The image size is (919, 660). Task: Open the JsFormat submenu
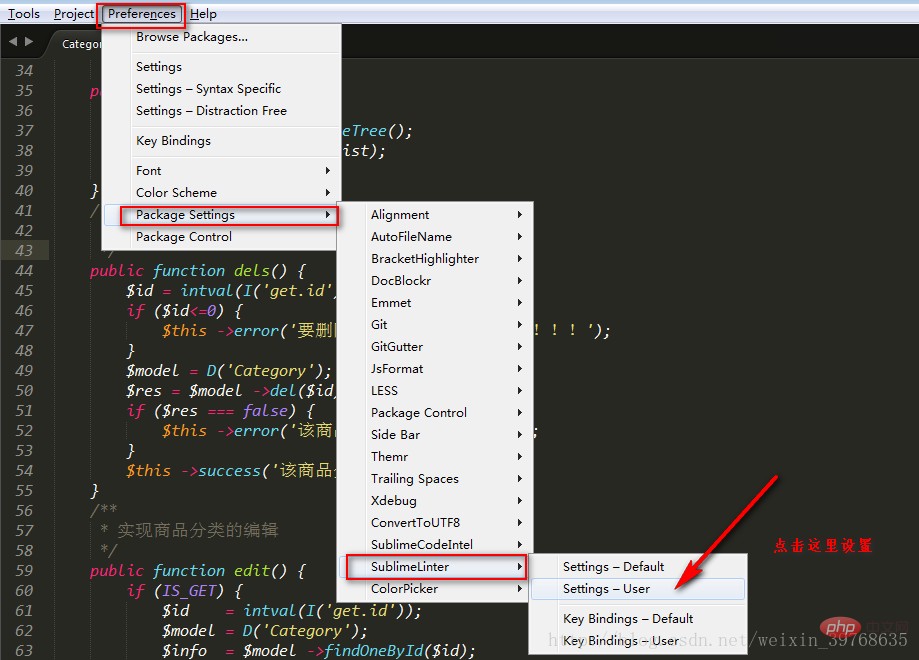point(435,369)
